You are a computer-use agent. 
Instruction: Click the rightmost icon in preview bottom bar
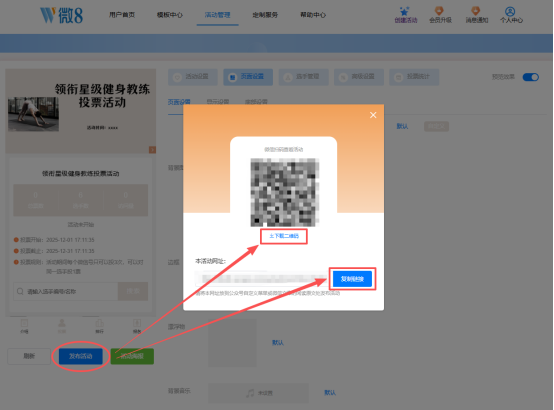click(137, 323)
